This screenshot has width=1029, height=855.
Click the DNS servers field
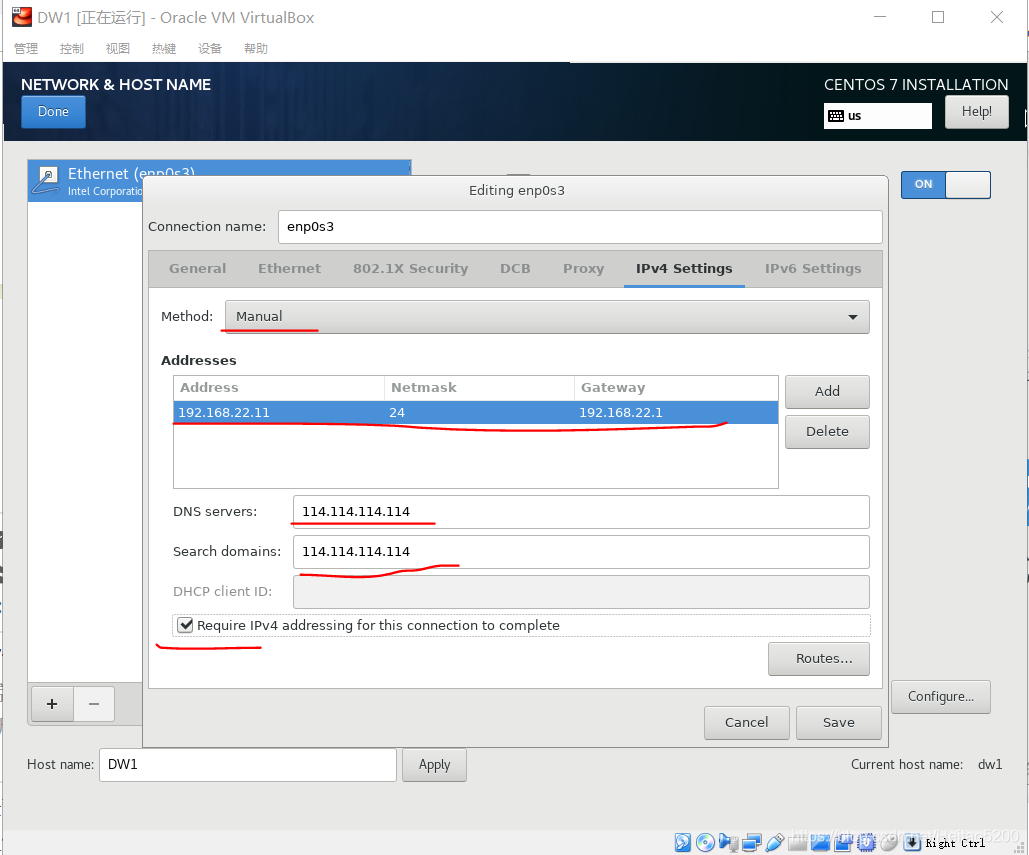point(581,512)
